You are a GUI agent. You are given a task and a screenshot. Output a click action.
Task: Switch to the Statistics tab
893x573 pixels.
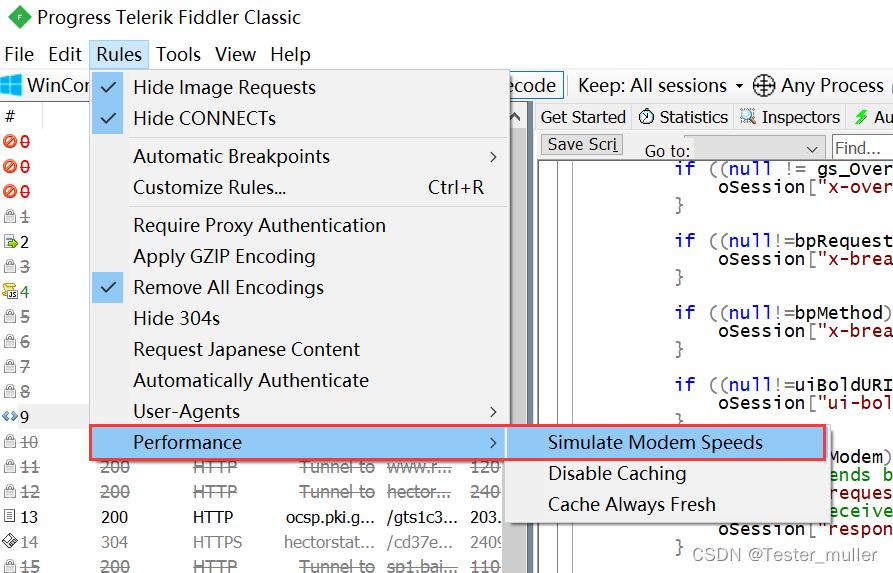pos(683,117)
